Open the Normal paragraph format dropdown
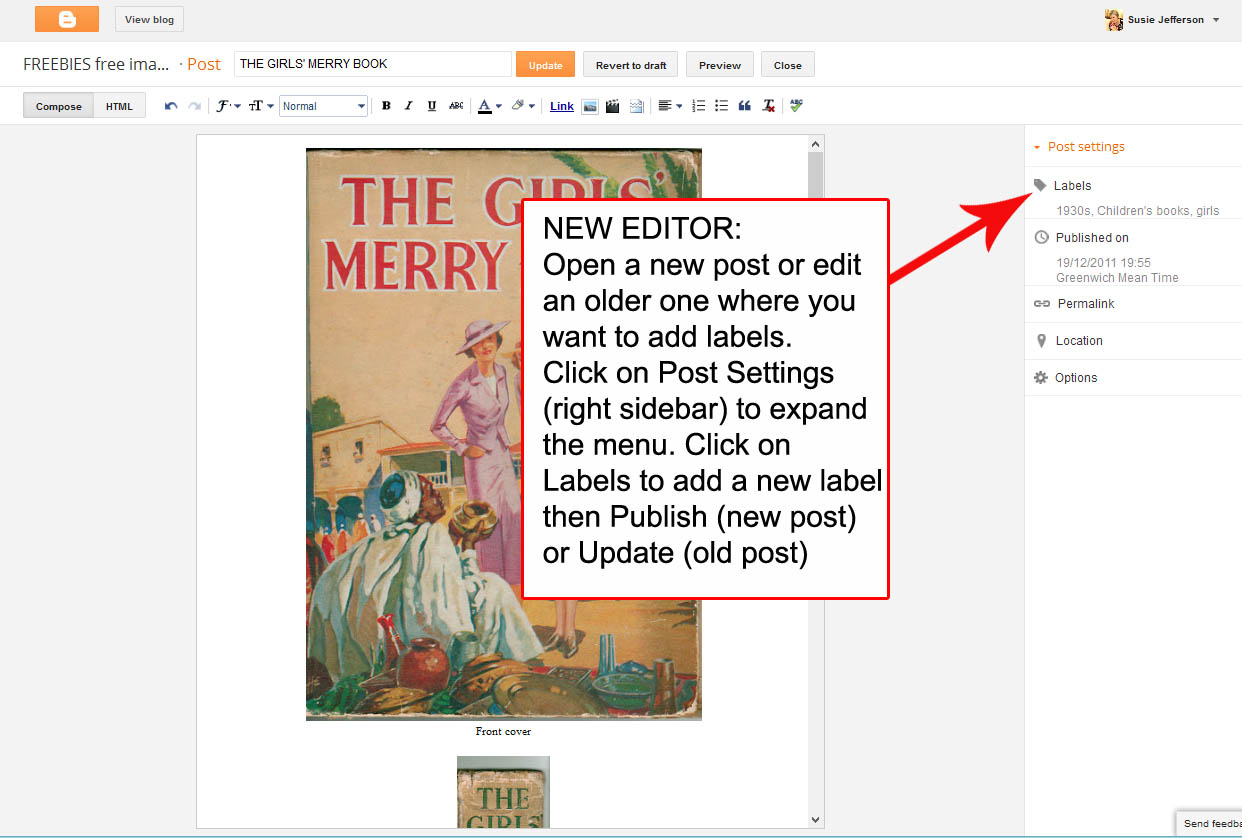The width and height of the screenshot is (1242, 838). pos(323,106)
